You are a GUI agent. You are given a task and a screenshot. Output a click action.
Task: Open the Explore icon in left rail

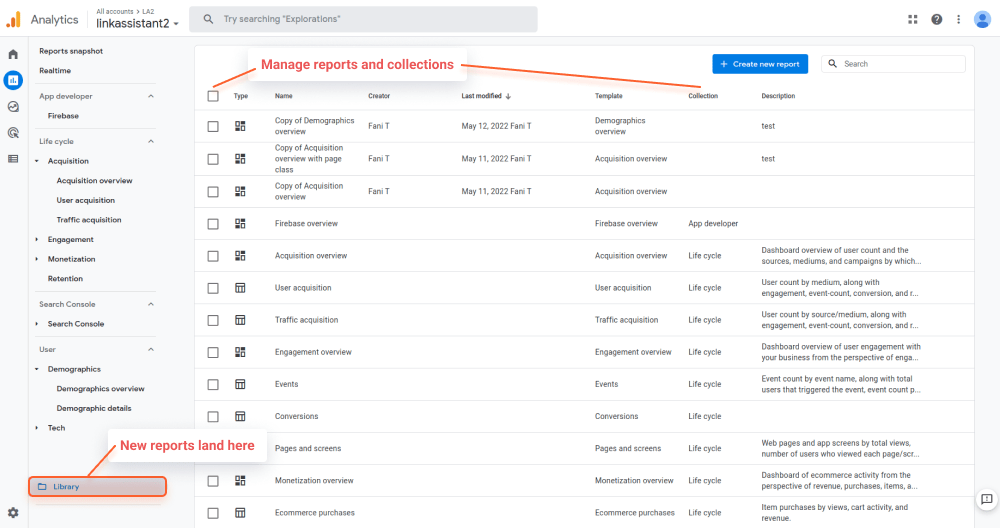pyautogui.click(x=13, y=106)
